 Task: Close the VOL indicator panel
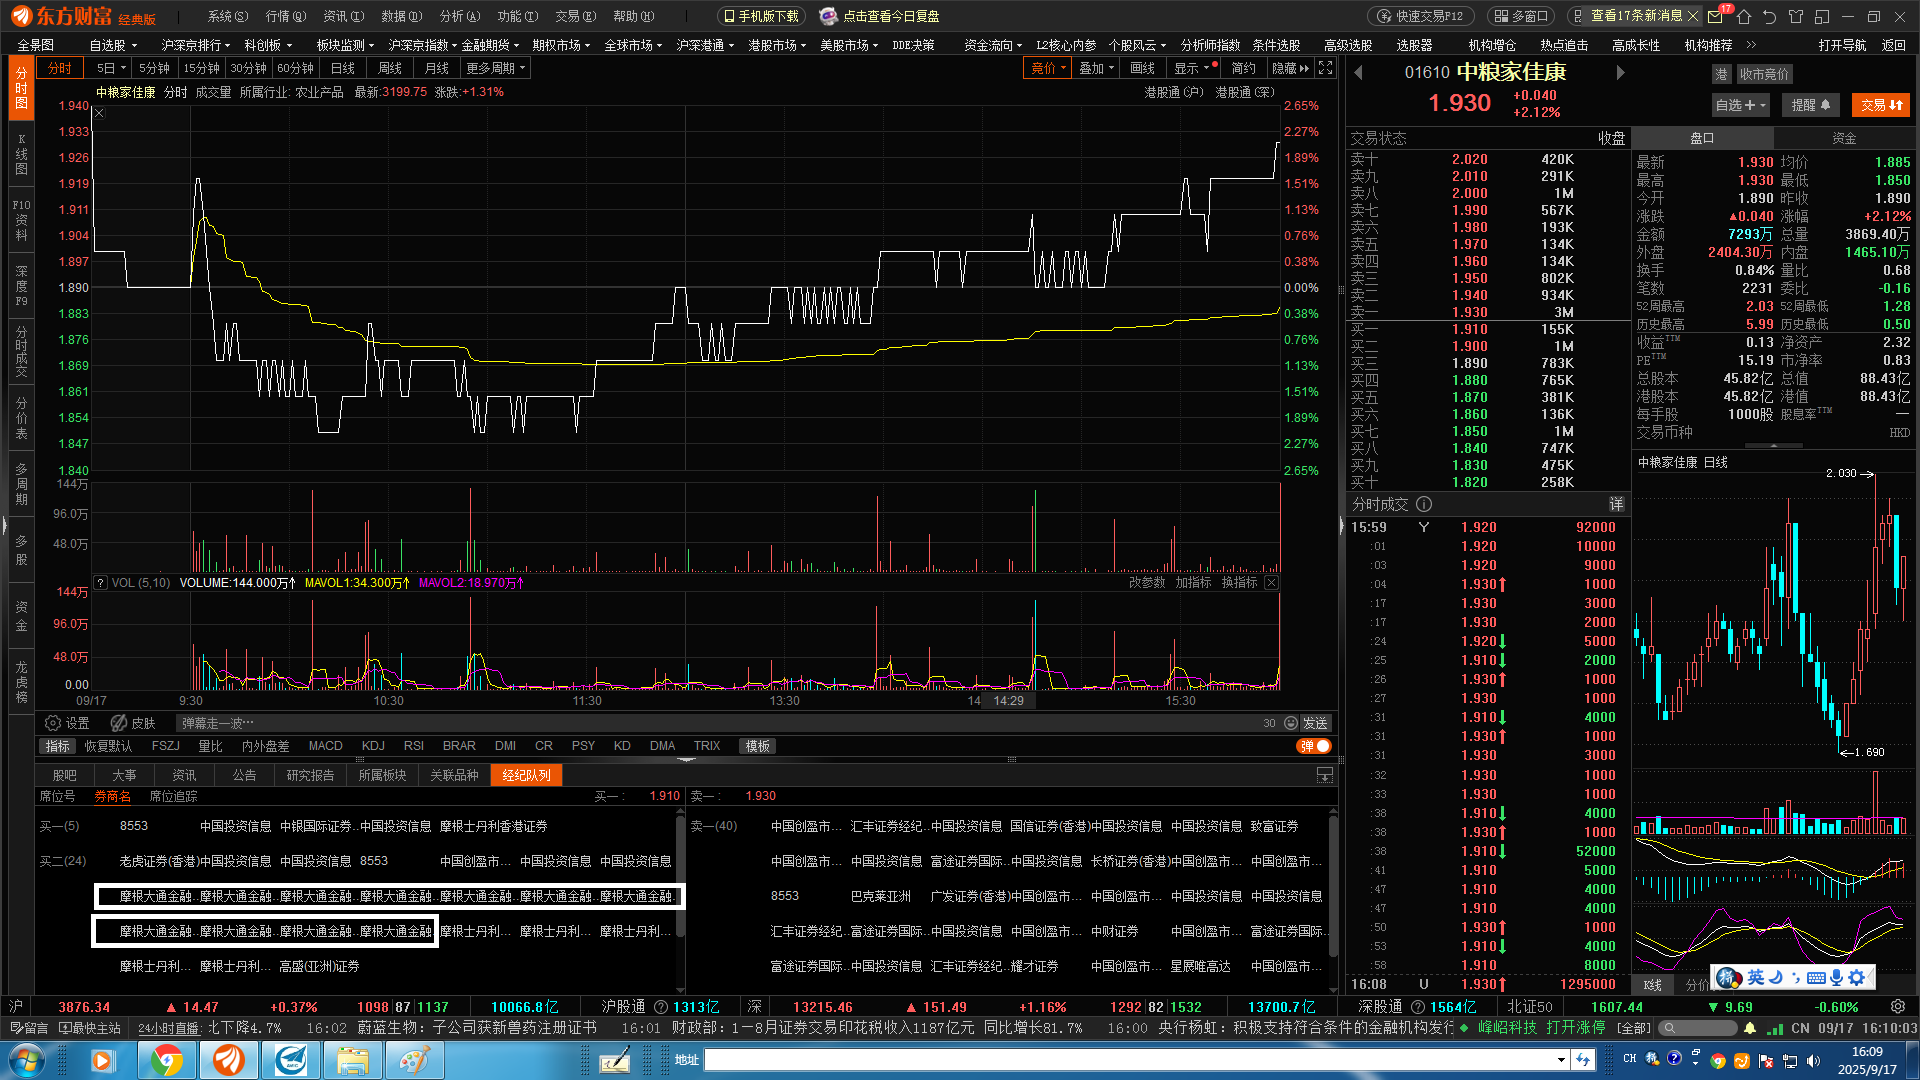click(x=1271, y=583)
